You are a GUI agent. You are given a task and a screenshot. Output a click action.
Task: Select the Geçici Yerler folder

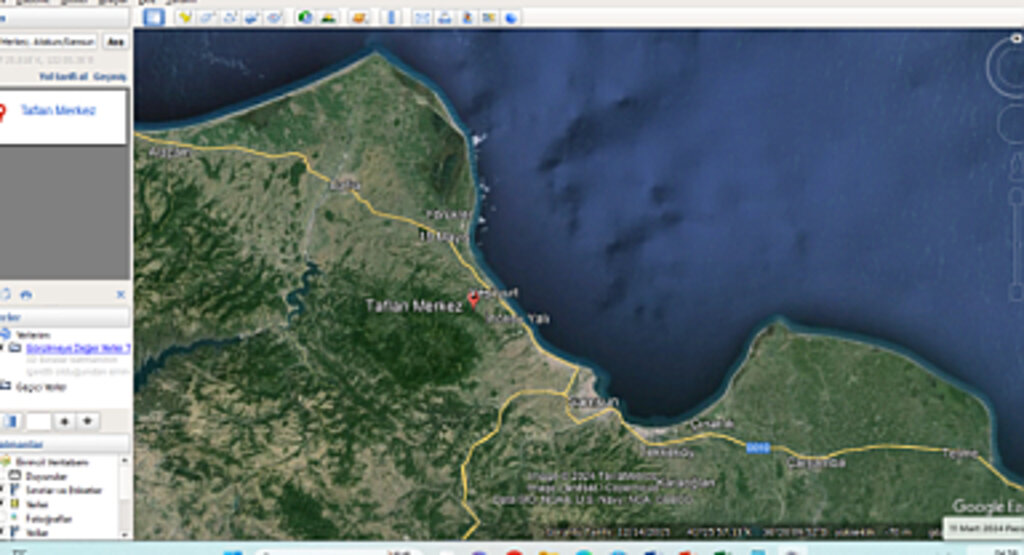(41, 387)
